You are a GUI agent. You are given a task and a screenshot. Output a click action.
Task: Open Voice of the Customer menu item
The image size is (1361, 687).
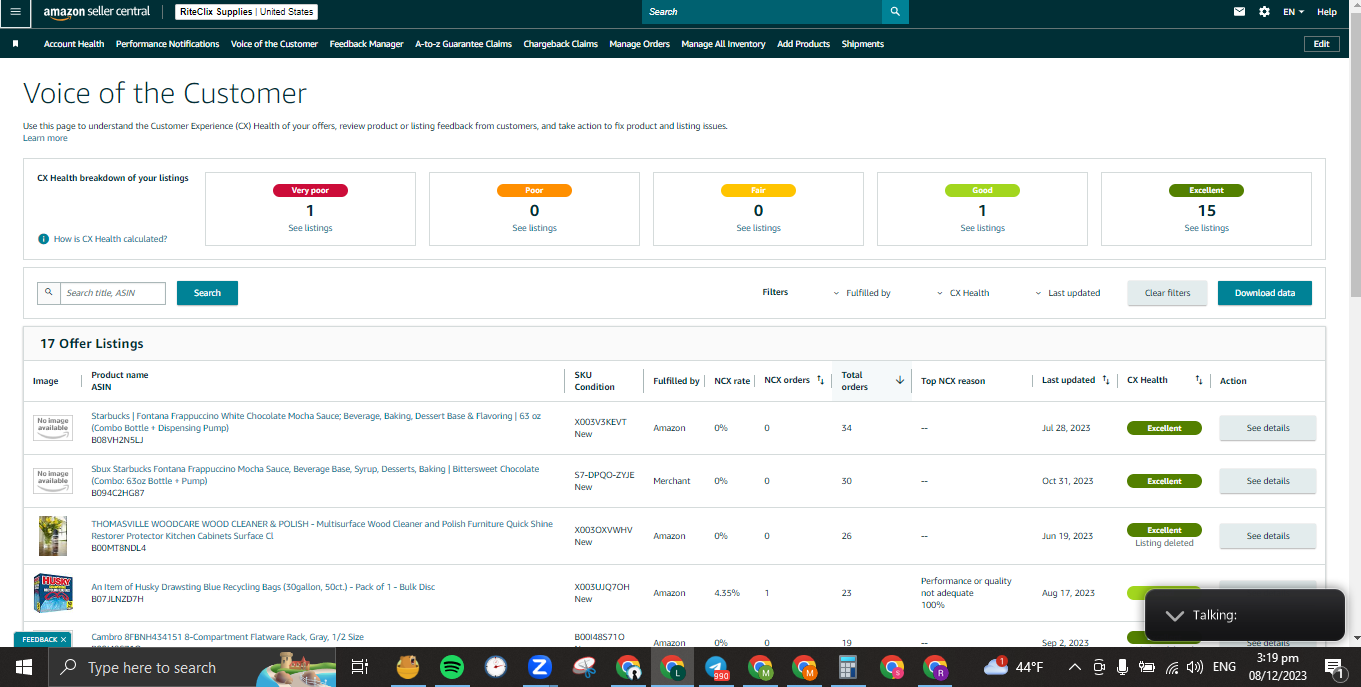275,44
